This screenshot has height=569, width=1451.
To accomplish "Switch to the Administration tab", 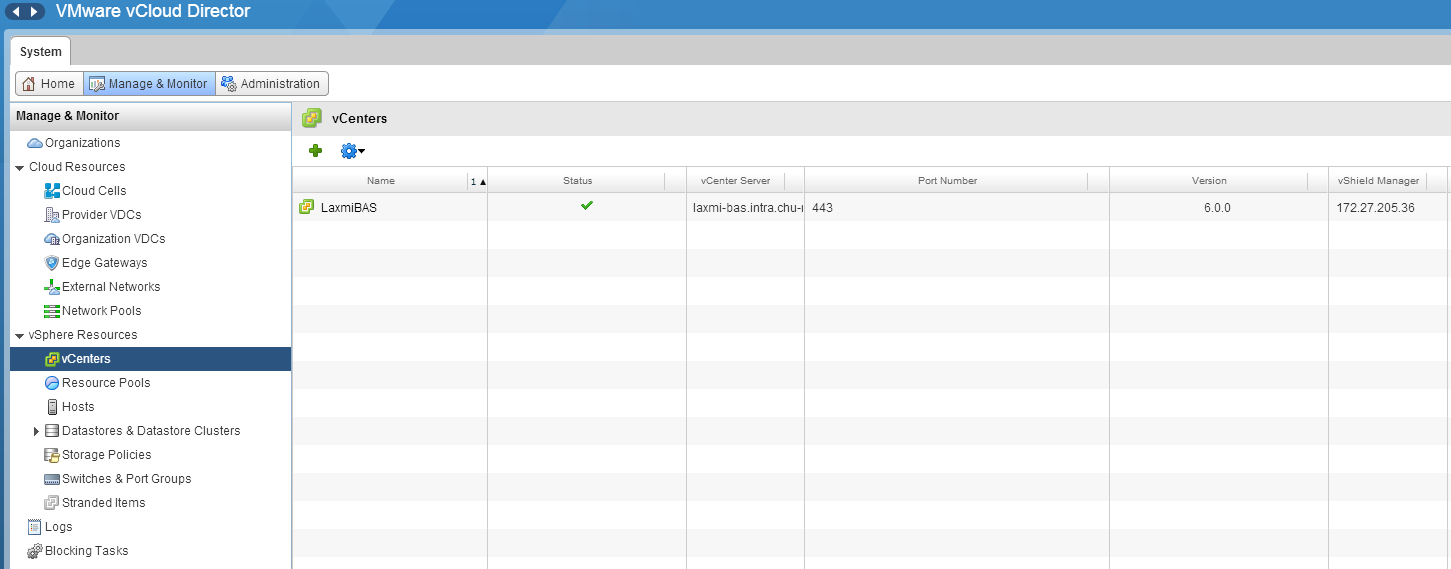I will click(271, 84).
